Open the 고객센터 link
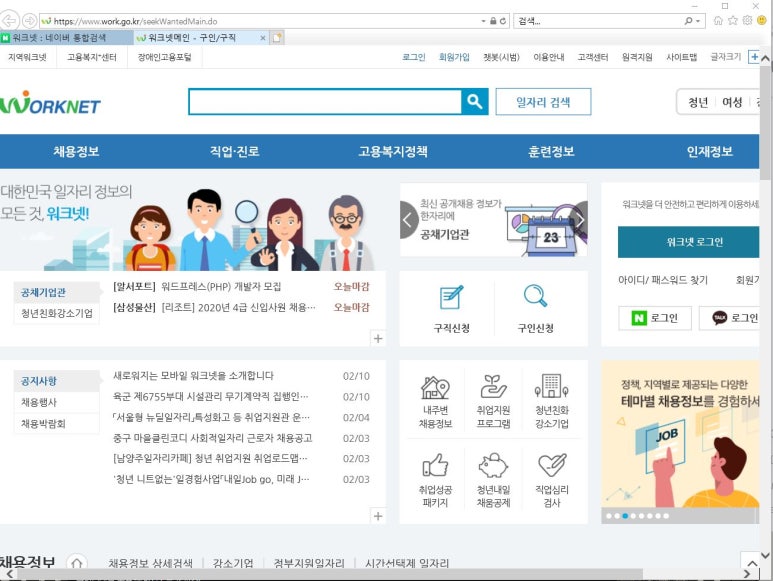The width and height of the screenshot is (773, 581). coord(593,57)
